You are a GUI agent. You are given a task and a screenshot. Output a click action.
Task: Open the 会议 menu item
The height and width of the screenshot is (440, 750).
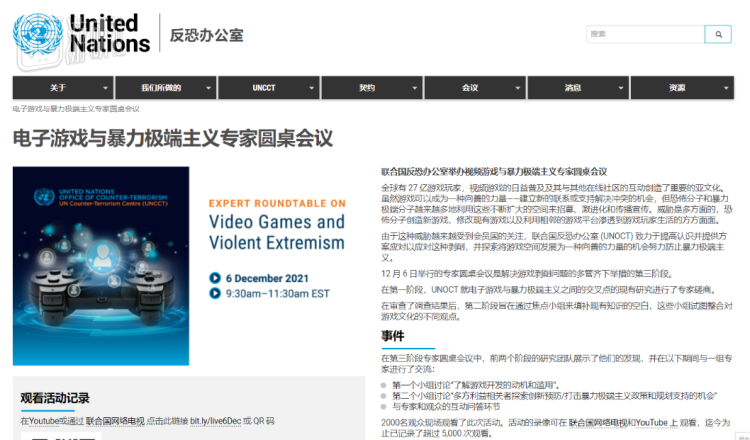coord(470,88)
